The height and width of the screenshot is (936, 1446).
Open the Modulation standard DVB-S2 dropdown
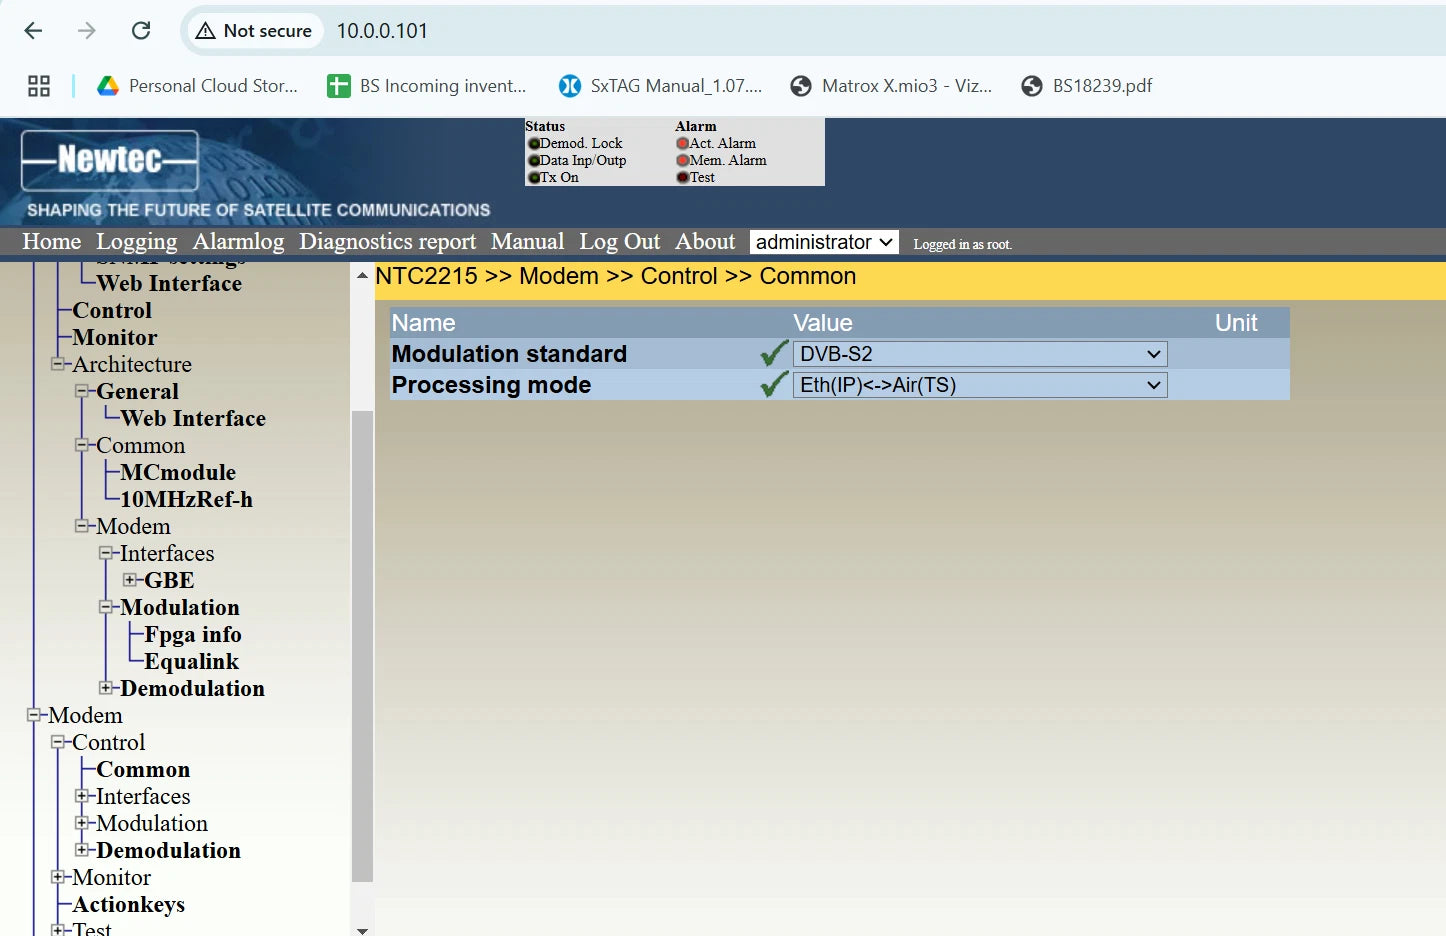pos(979,354)
